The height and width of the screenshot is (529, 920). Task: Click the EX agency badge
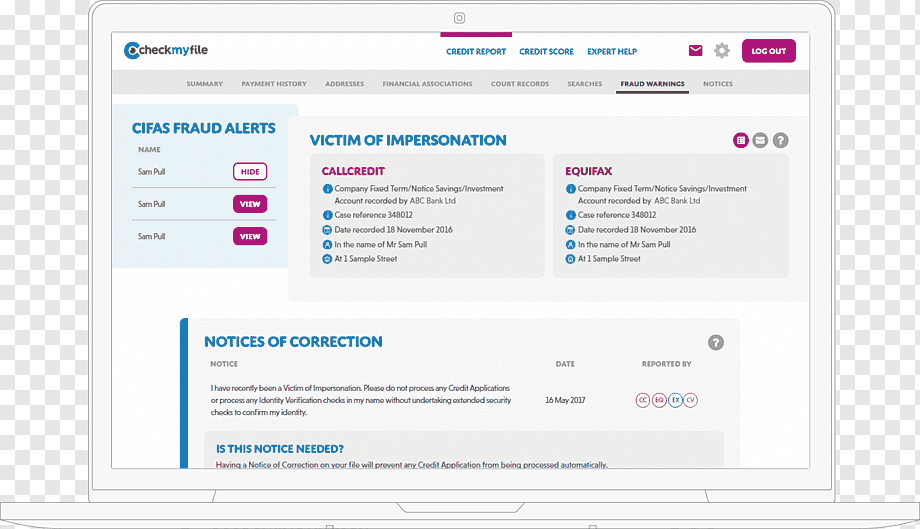coord(675,400)
